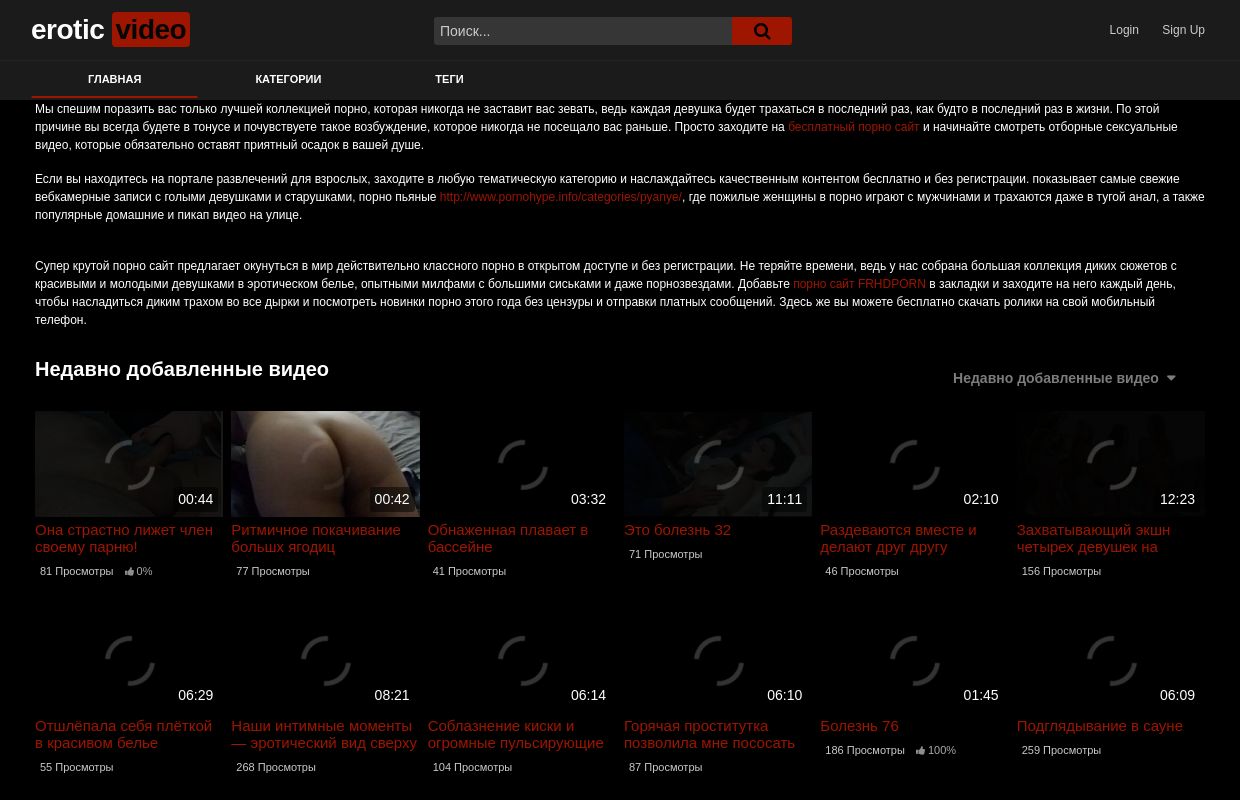This screenshot has height=800, width=1240.
Task: Open the КАТЕГОРИИ tab
Action: (288, 79)
